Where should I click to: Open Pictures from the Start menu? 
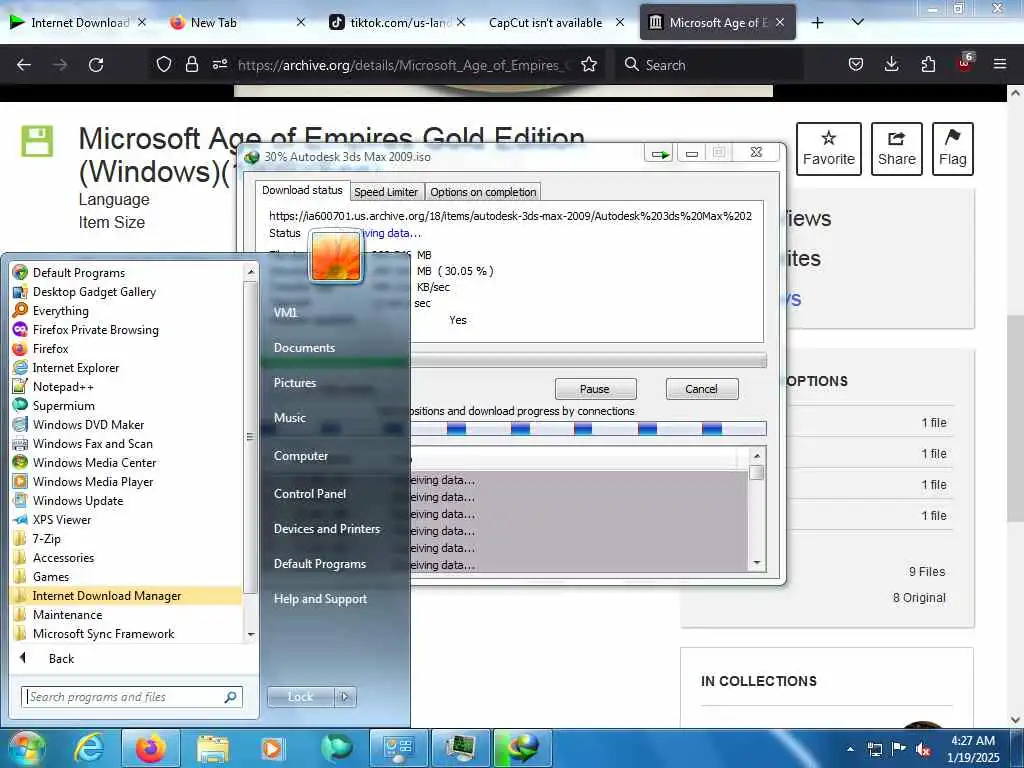click(x=295, y=383)
